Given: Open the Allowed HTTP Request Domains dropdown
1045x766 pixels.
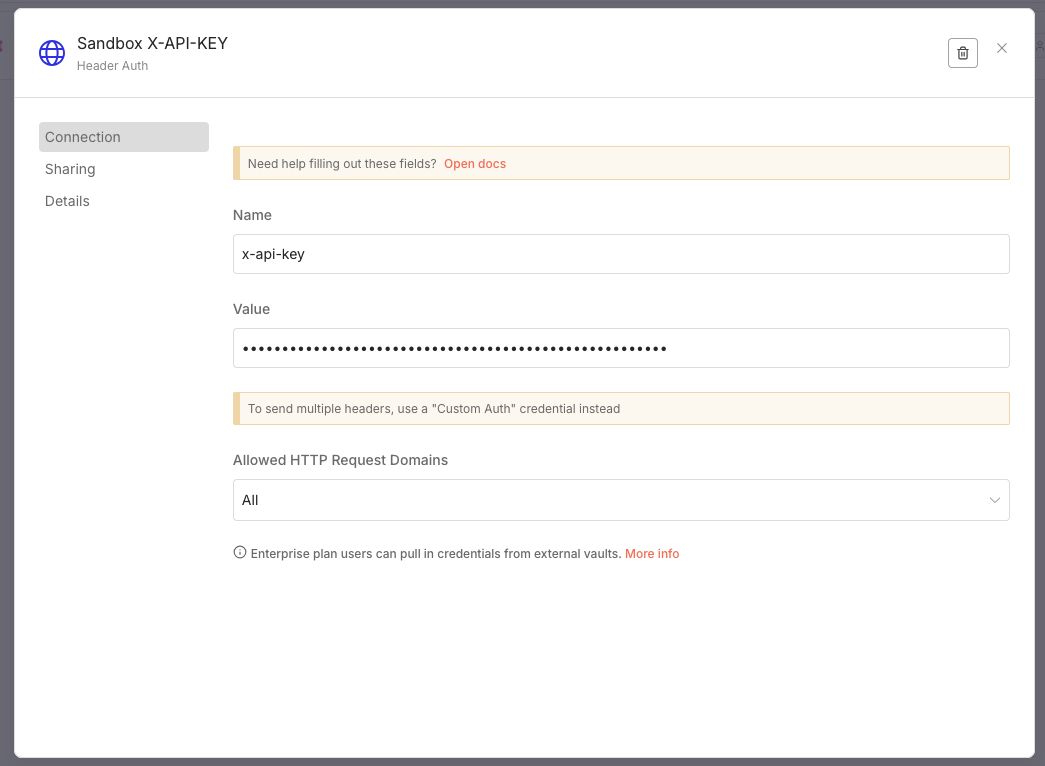Looking at the screenshot, I should point(620,500).
